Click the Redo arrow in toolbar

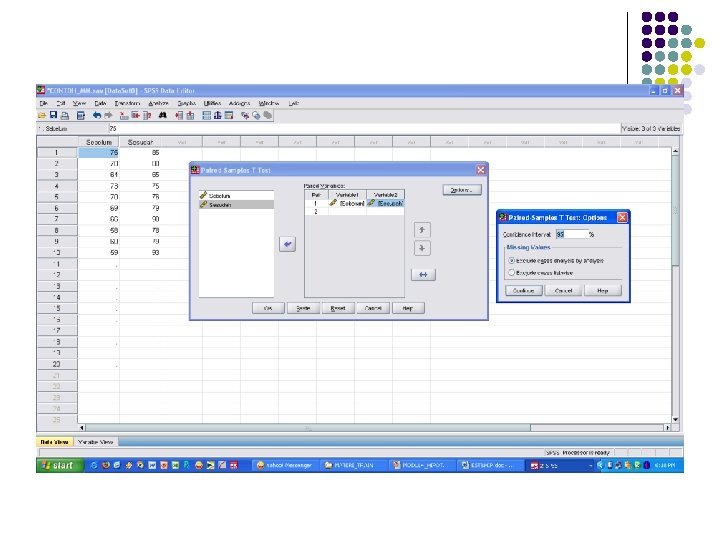point(108,115)
